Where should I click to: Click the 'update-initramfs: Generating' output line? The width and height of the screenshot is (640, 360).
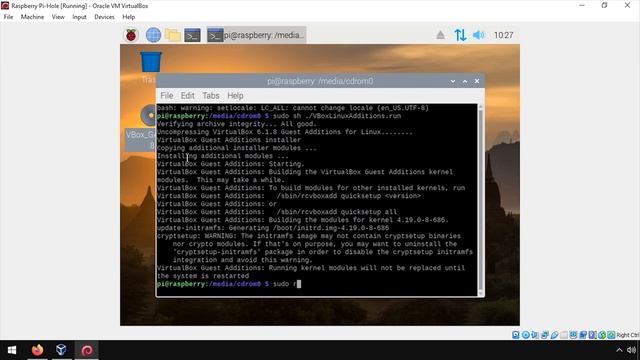[x=273, y=228]
